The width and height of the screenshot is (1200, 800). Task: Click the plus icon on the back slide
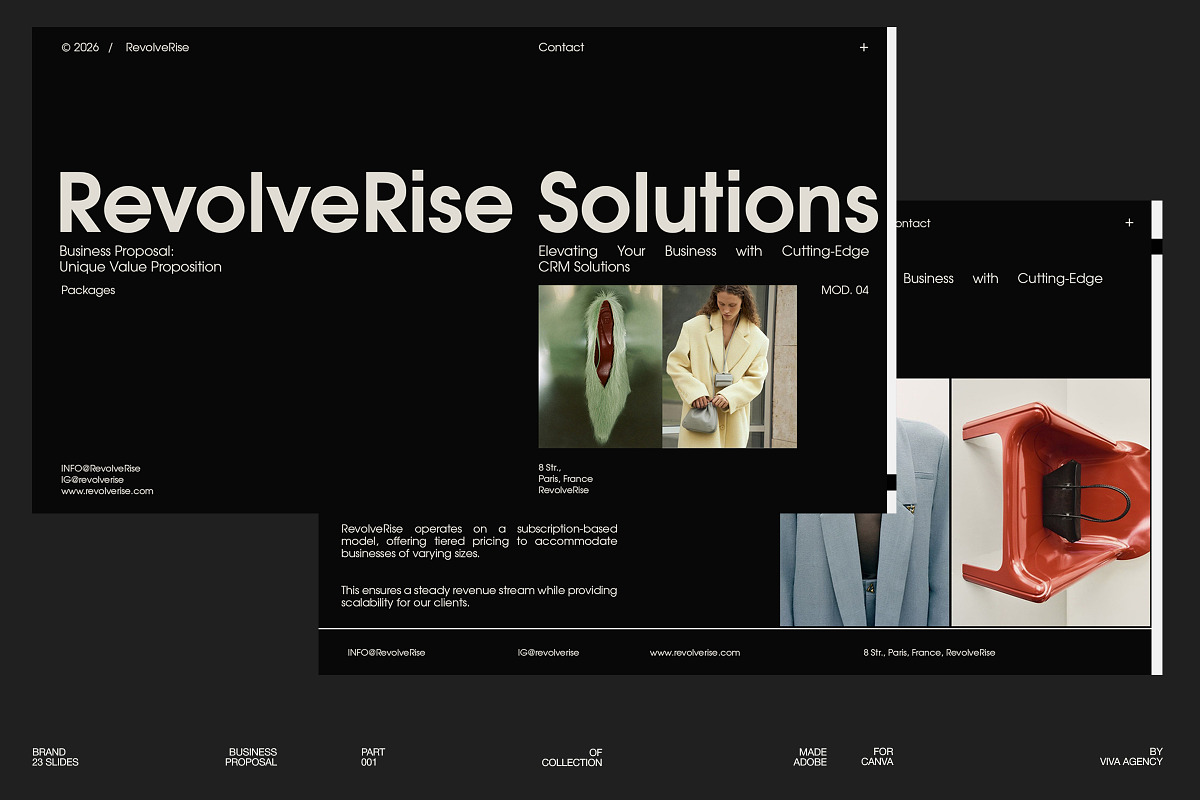(x=1129, y=223)
